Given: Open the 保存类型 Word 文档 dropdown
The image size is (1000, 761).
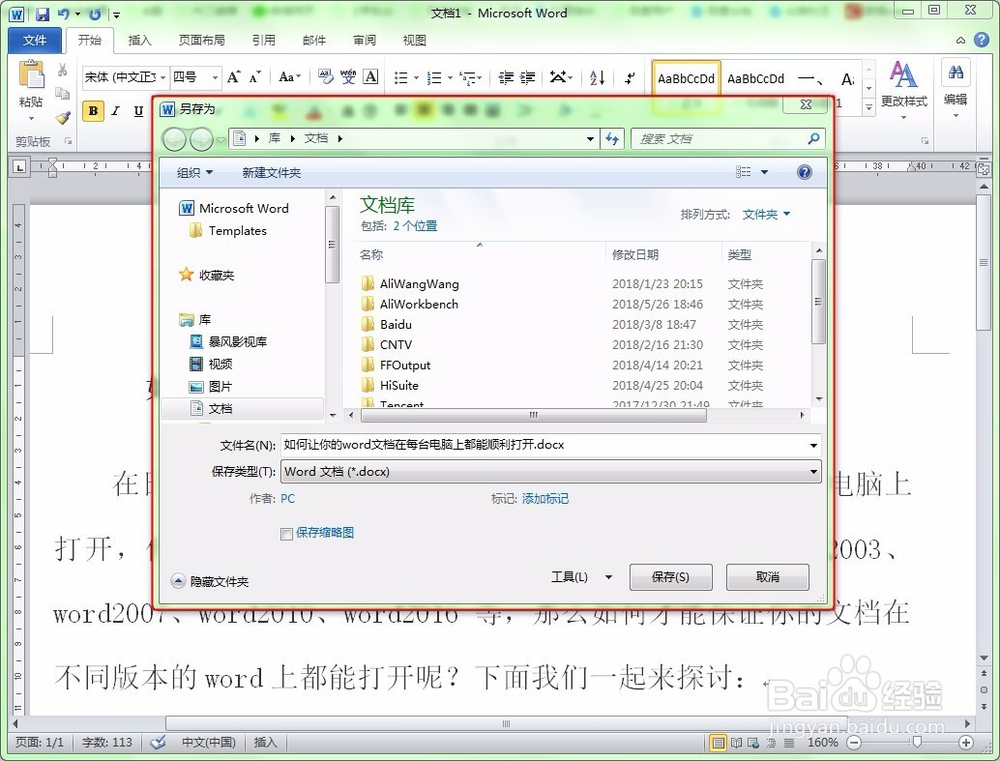Looking at the screenshot, I should click(551, 471).
